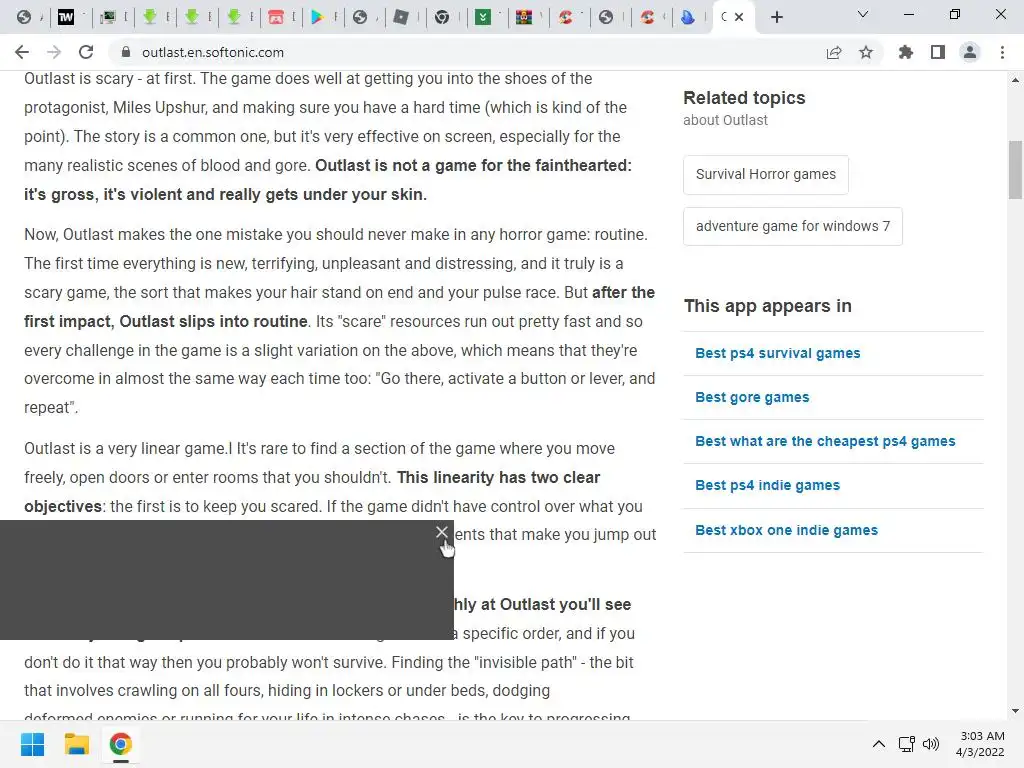Switch to the Roblox tab
Image resolution: width=1024 pixels, height=768 pixels.
[401, 17]
